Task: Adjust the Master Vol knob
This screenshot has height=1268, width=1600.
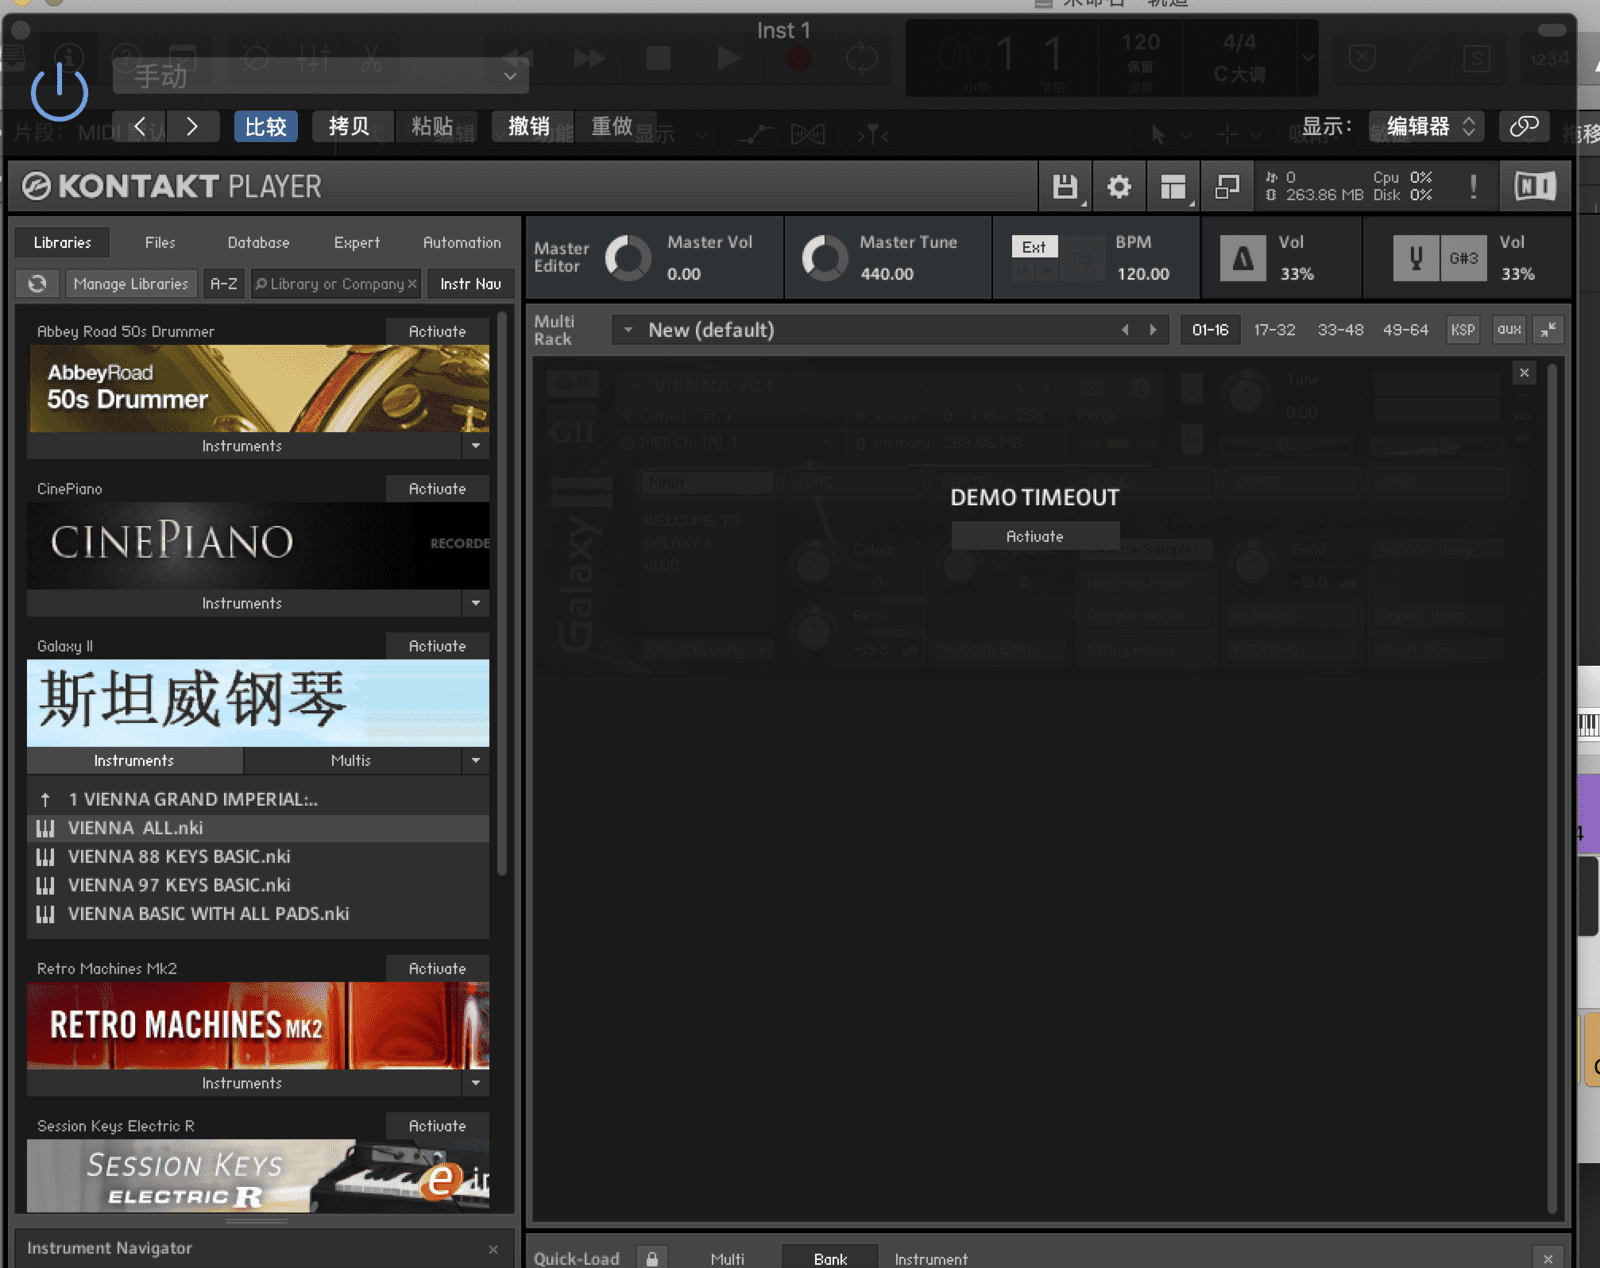Action: pos(628,258)
